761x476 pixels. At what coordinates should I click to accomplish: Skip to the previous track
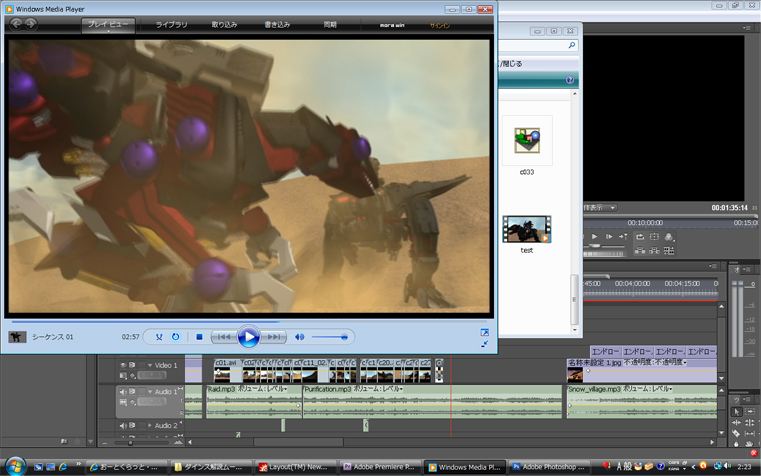[224, 337]
